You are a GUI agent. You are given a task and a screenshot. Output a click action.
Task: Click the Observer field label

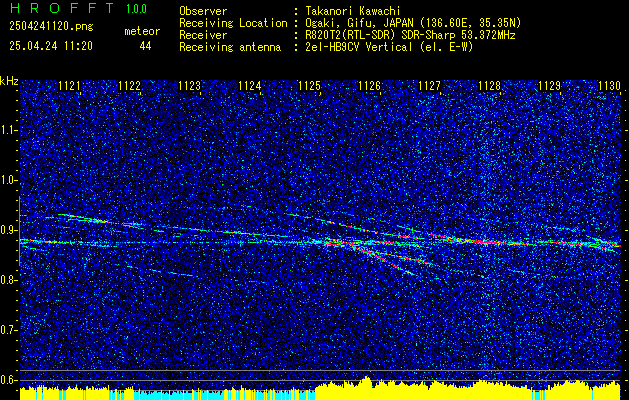203,11
